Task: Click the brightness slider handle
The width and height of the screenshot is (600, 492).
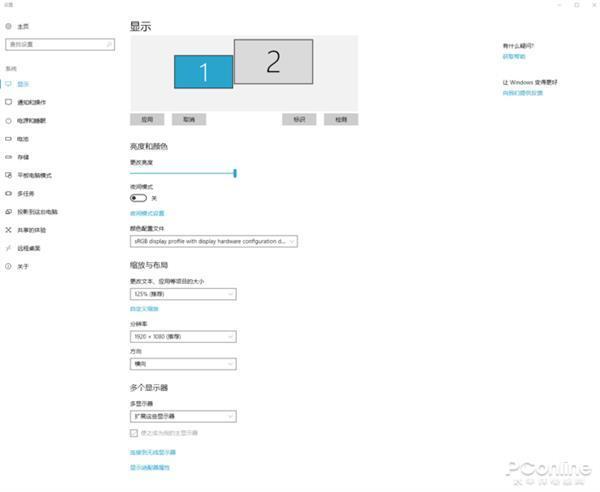Action: (x=235, y=173)
